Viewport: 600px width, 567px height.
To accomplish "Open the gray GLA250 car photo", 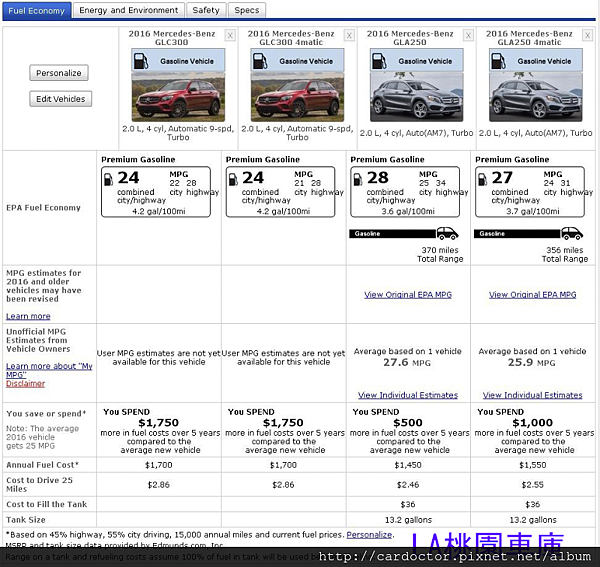I will 417,97.
